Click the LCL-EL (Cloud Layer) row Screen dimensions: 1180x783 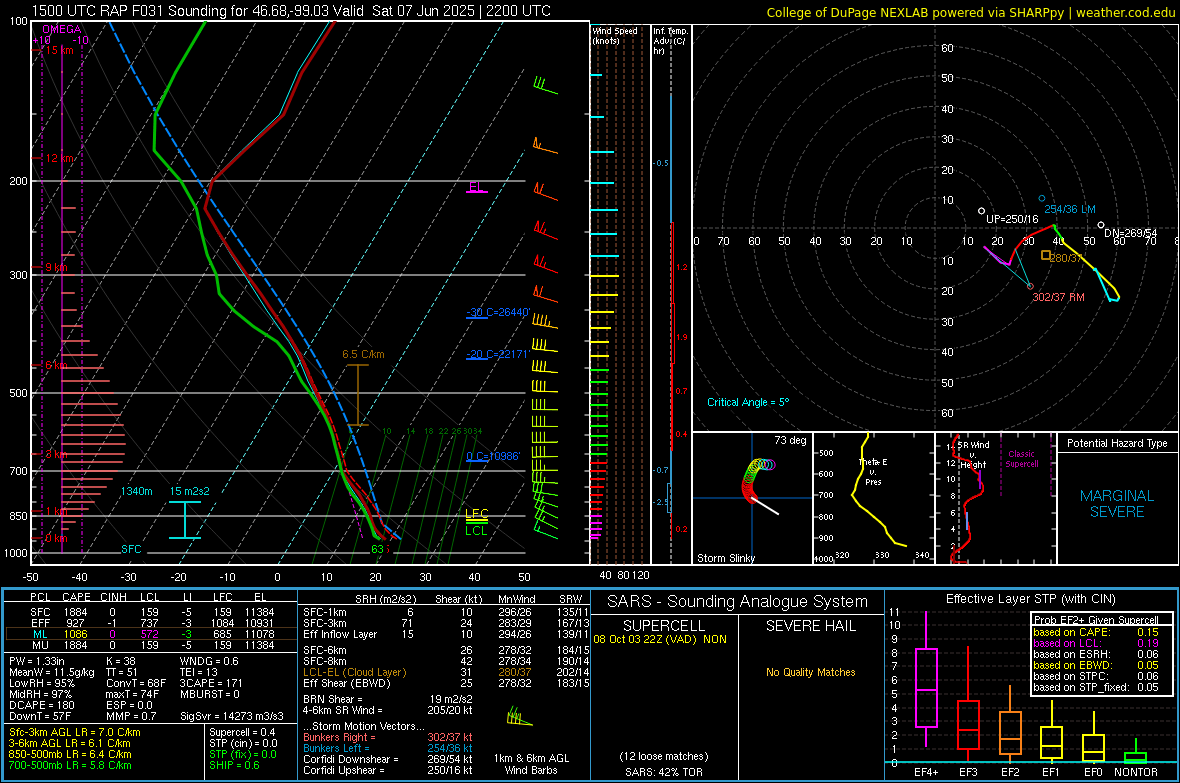446,672
